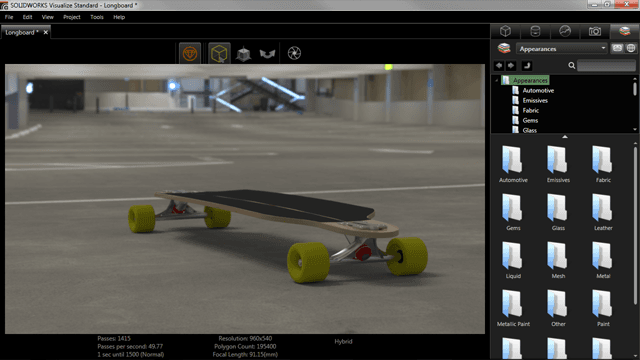Click the Polygon Count: 195400 text
This screenshot has height=360, width=640.
click(245, 347)
